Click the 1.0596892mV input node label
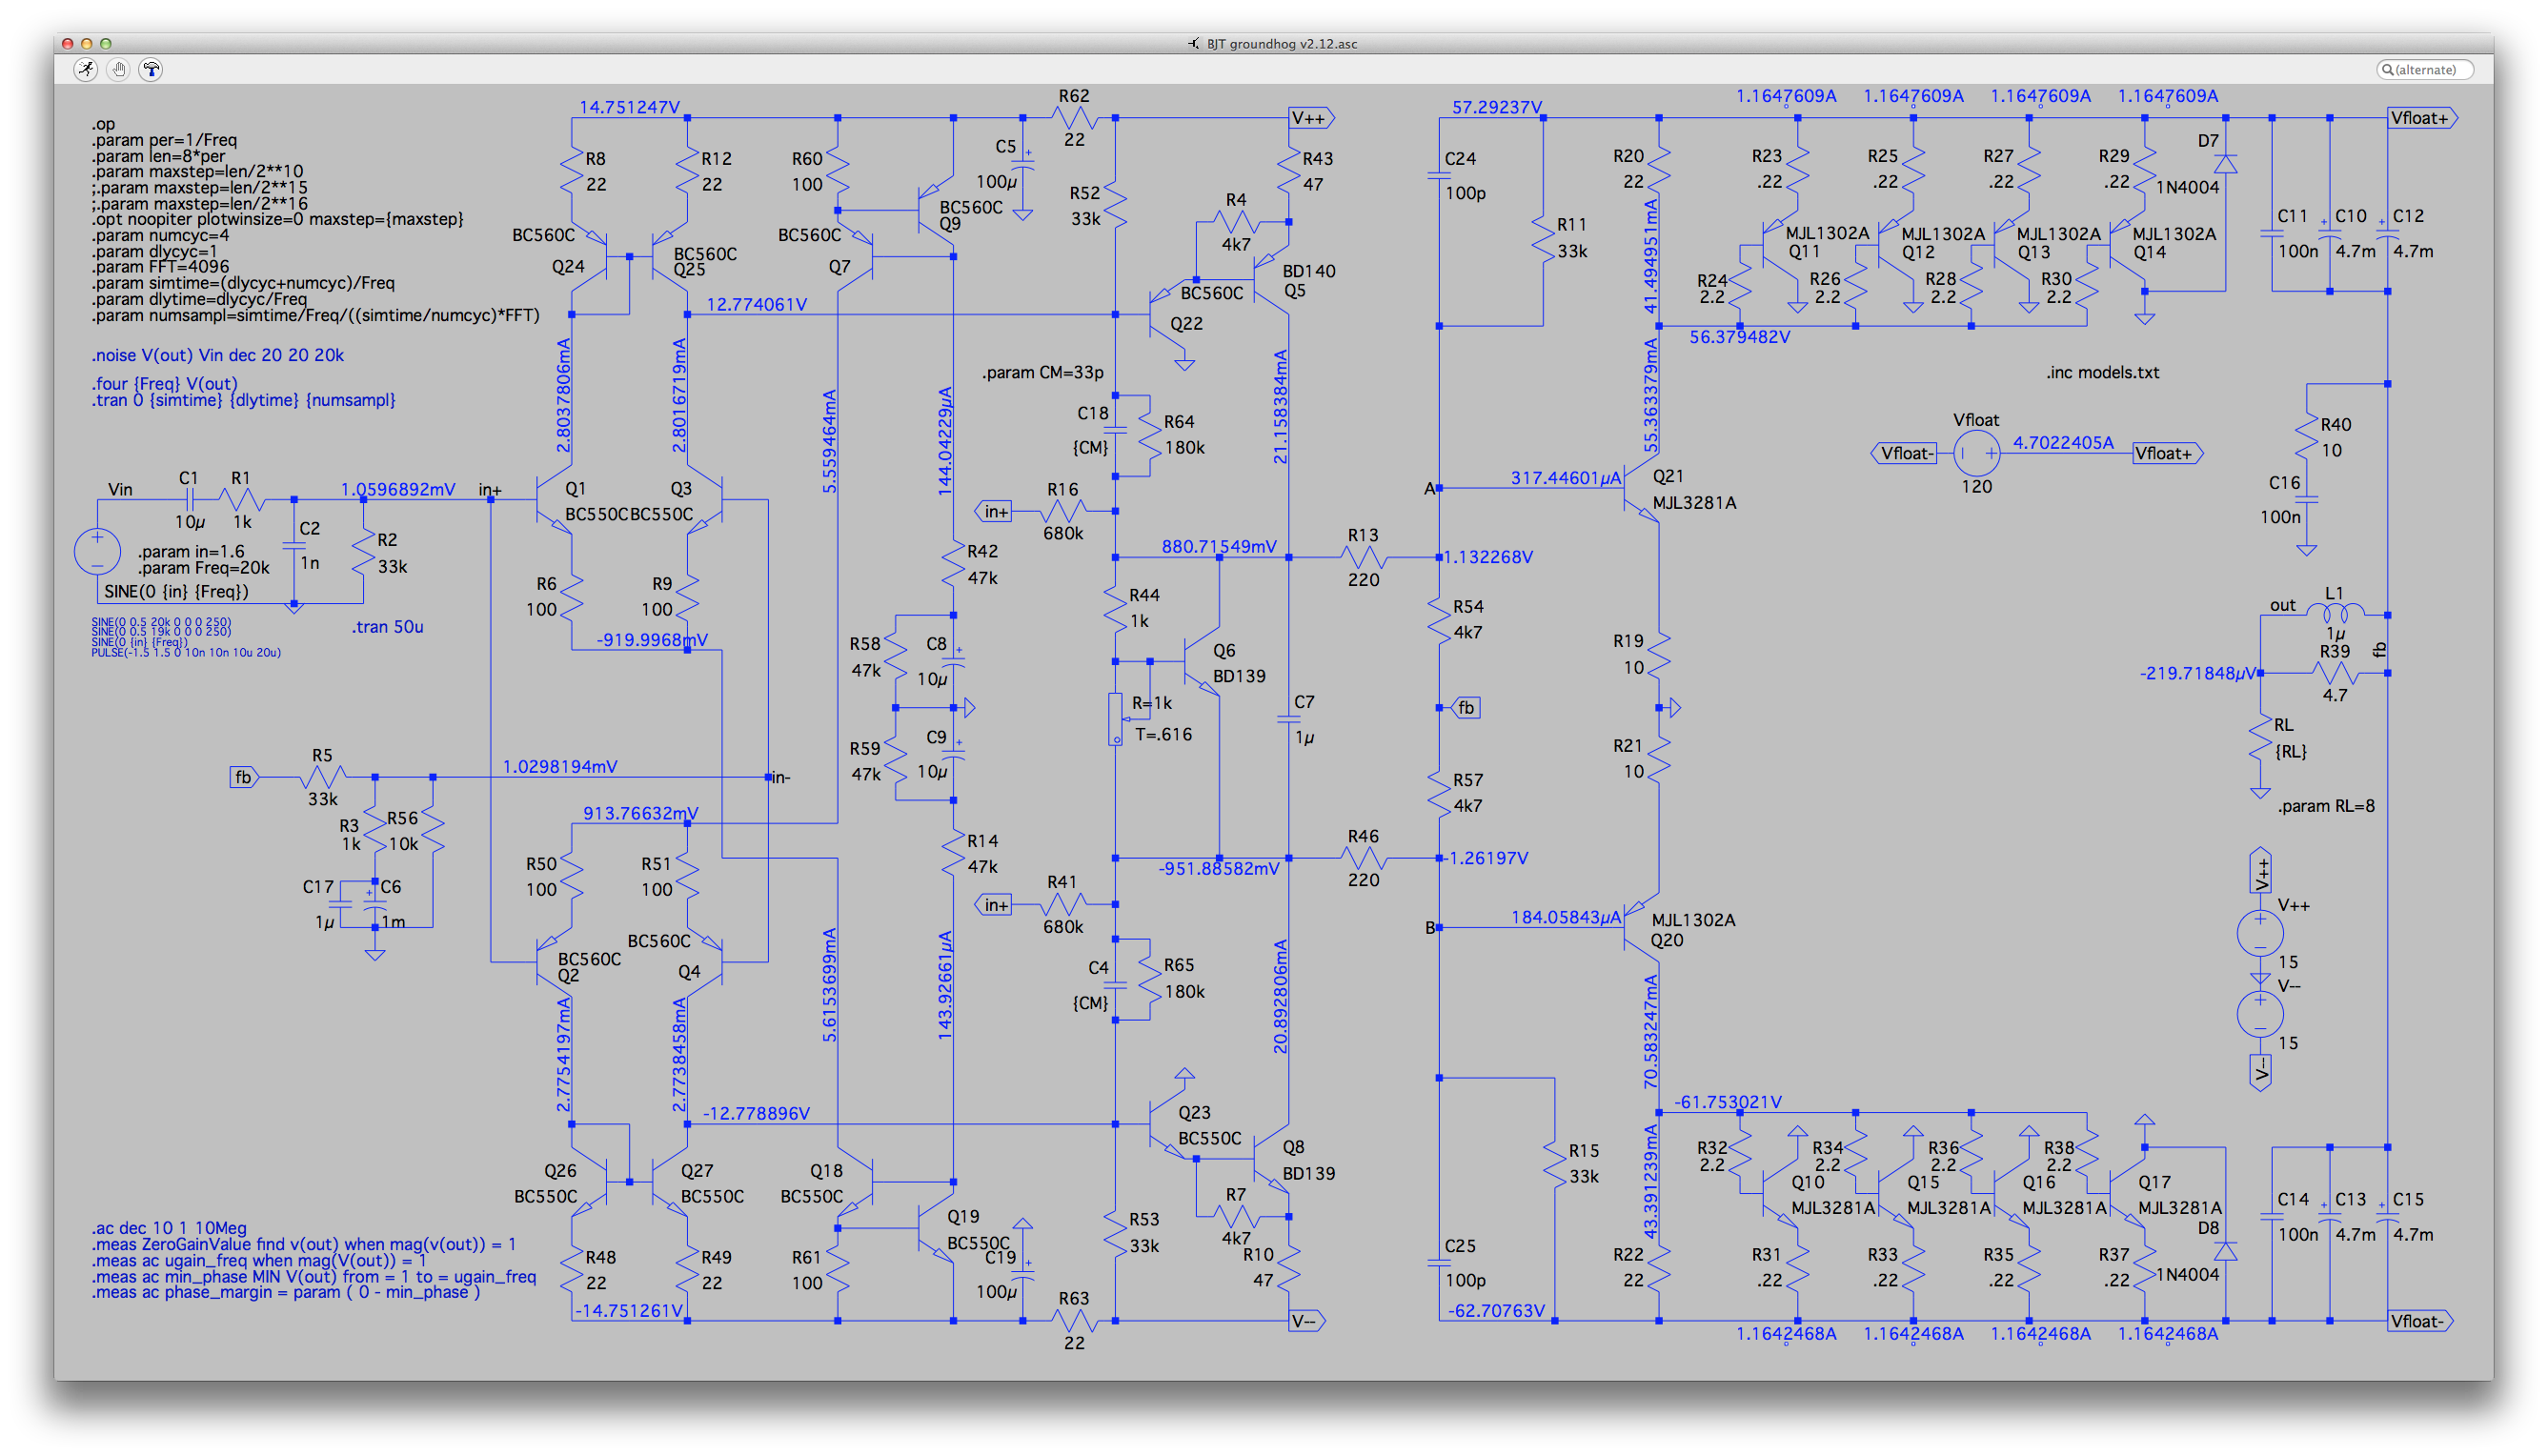Screen dimensions: 2548x1456 (397, 489)
